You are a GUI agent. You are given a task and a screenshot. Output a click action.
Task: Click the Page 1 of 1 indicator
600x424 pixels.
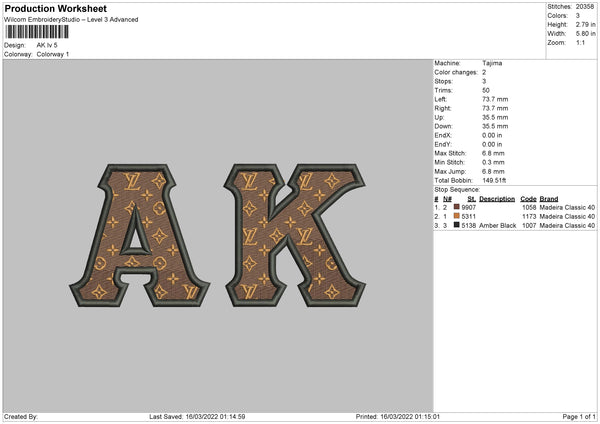(579, 416)
